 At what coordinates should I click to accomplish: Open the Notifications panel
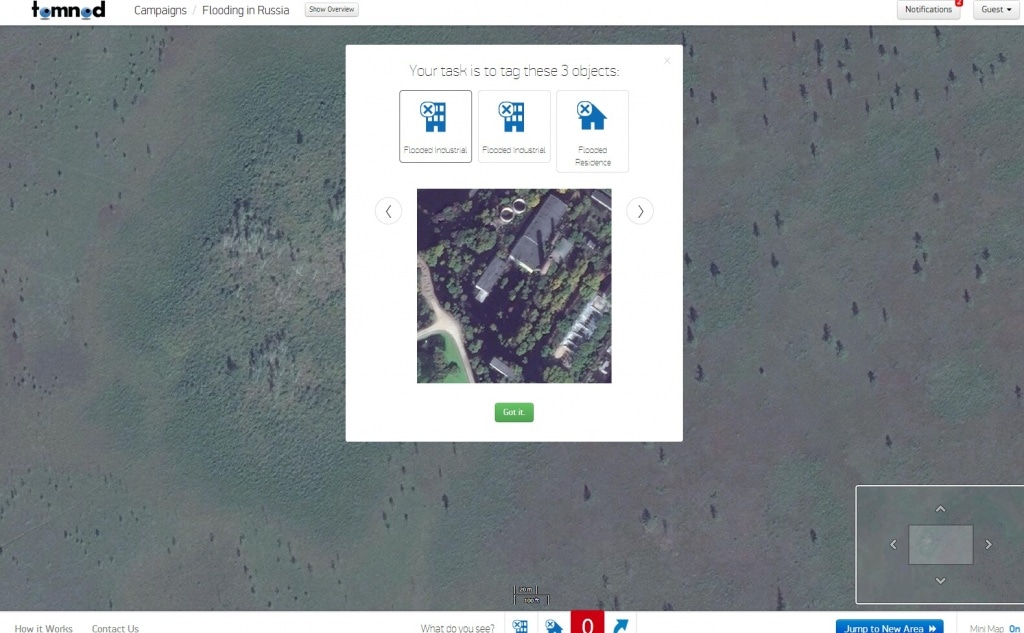pos(928,10)
